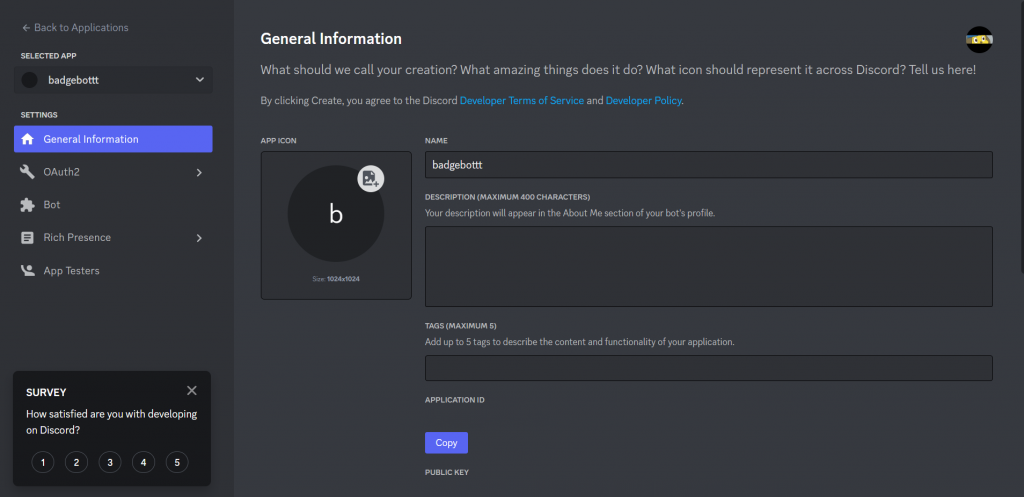Image resolution: width=1024 pixels, height=497 pixels.
Task: Copy the Application ID
Action: click(x=446, y=442)
